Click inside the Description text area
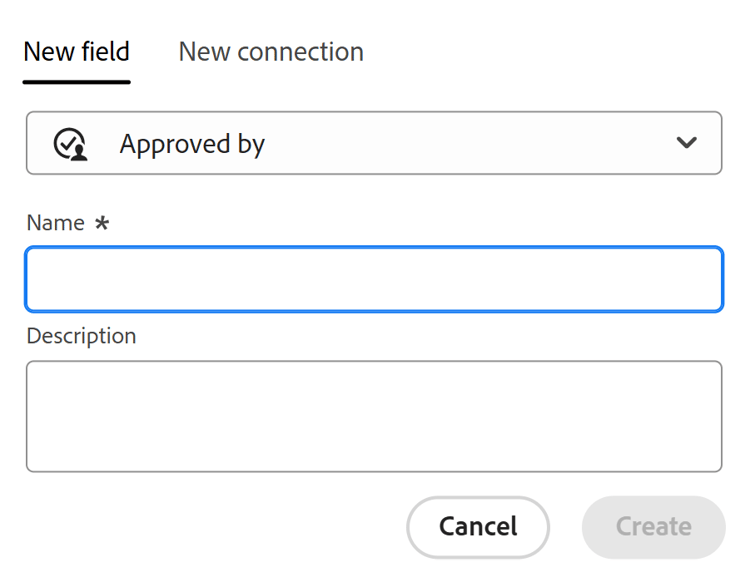Image resolution: width=750 pixels, height=577 pixels. click(x=373, y=416)
